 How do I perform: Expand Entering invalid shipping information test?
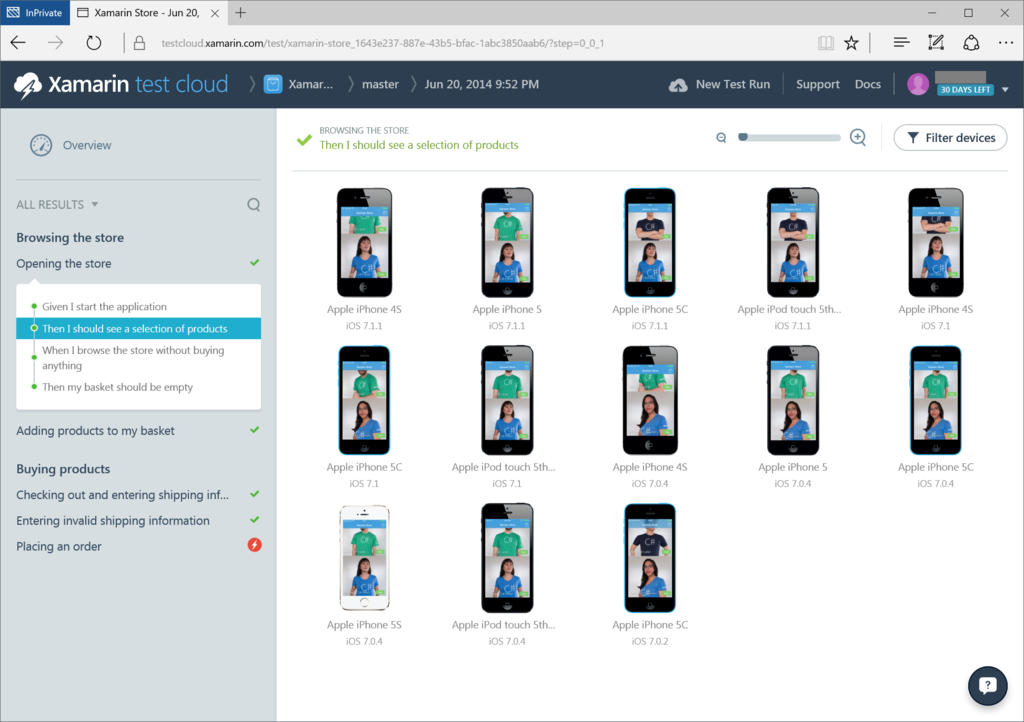(x=113, y=521)
